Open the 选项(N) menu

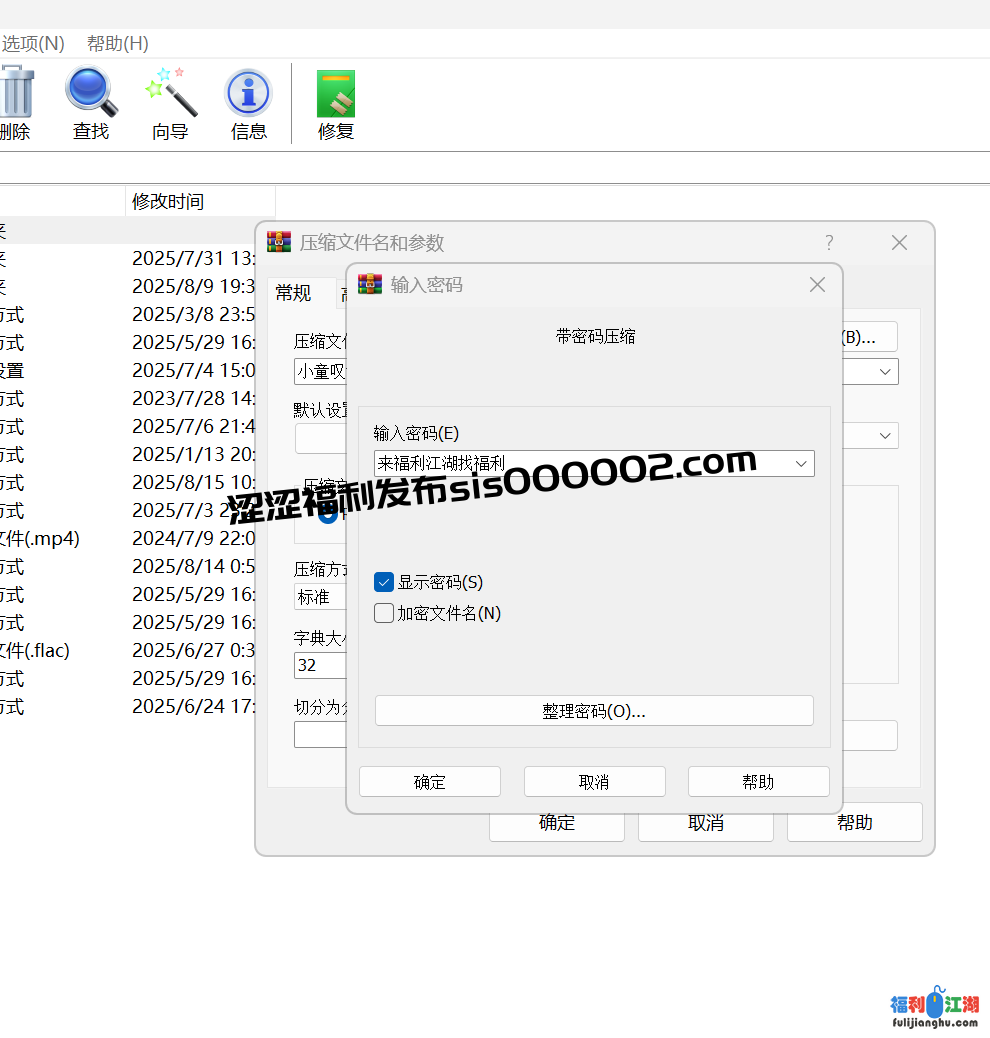click(33, 43)
